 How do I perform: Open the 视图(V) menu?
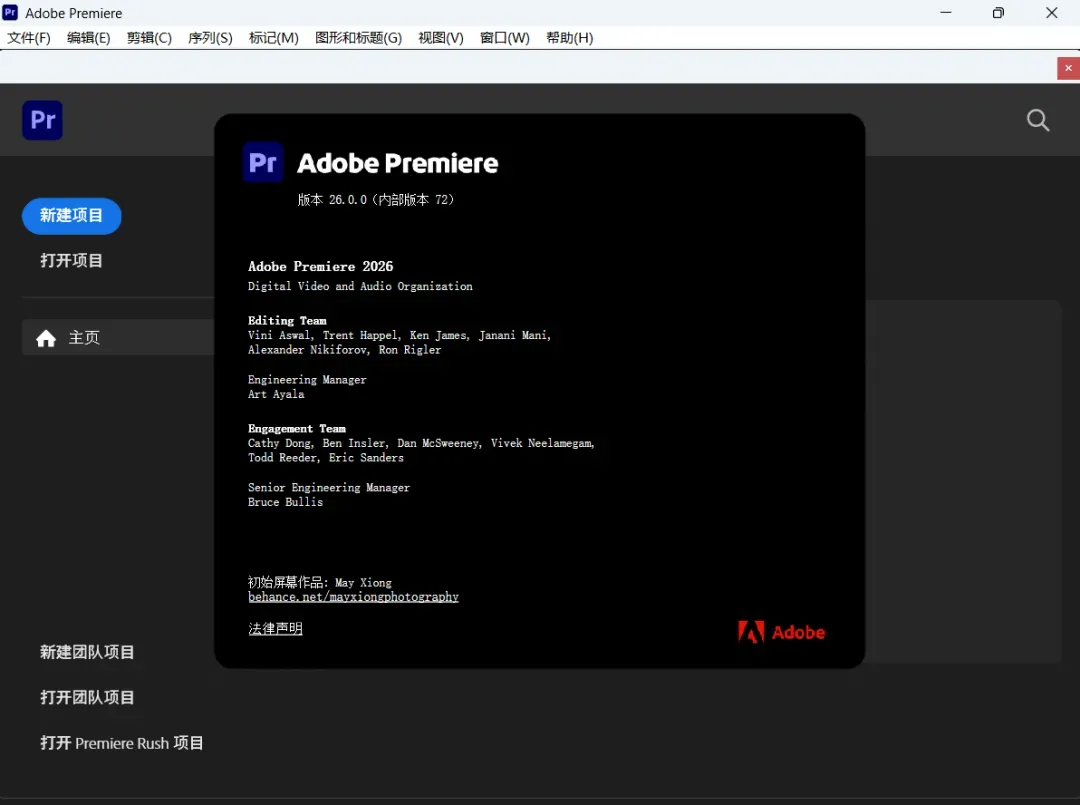point(441,38)
